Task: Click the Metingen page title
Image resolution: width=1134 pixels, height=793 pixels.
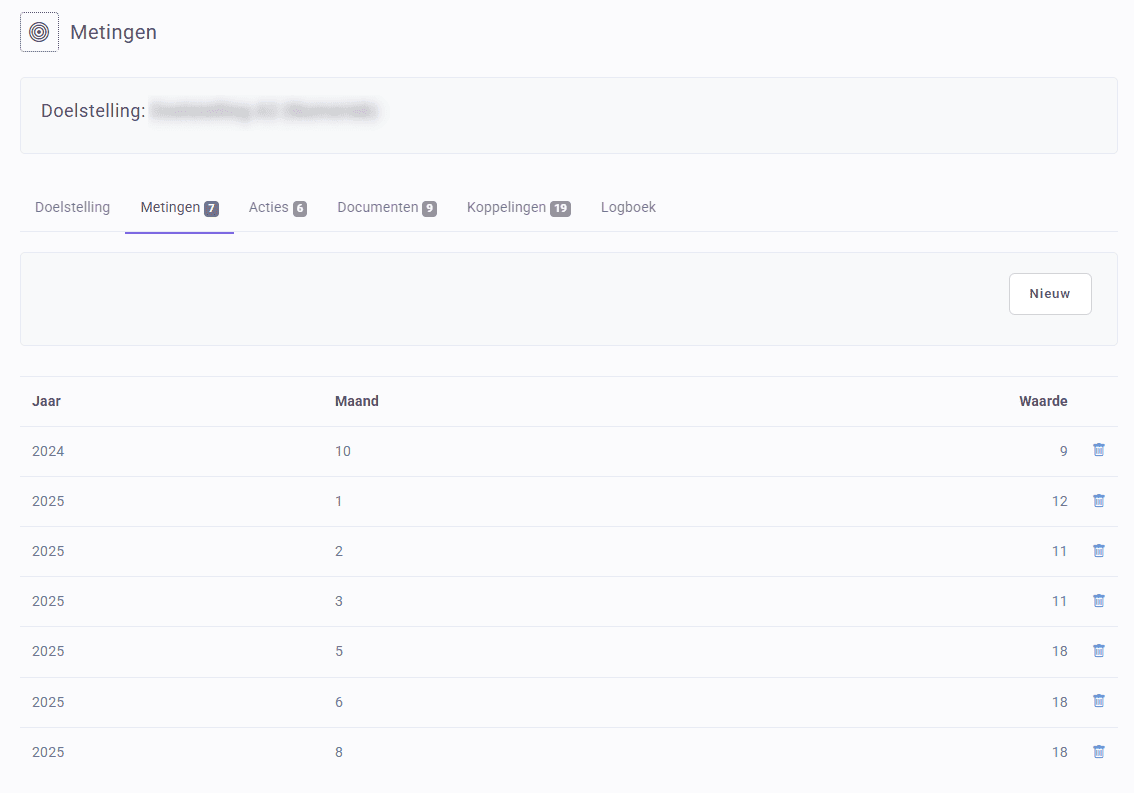Action: 114,33
